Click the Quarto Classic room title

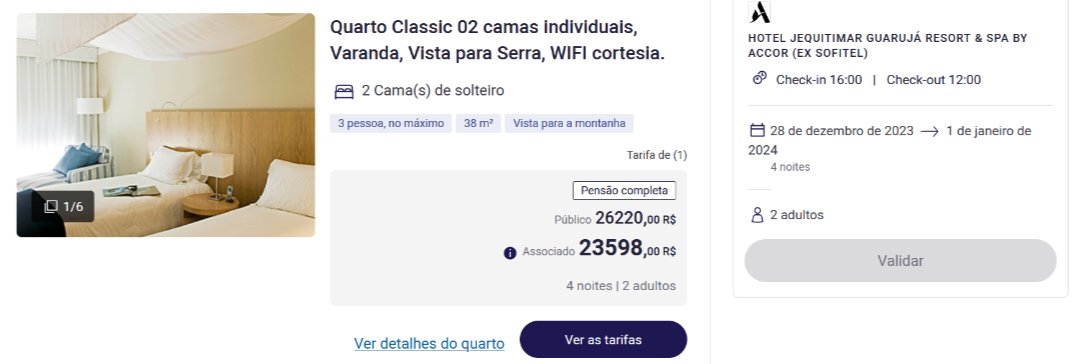[x=498, y=40]
